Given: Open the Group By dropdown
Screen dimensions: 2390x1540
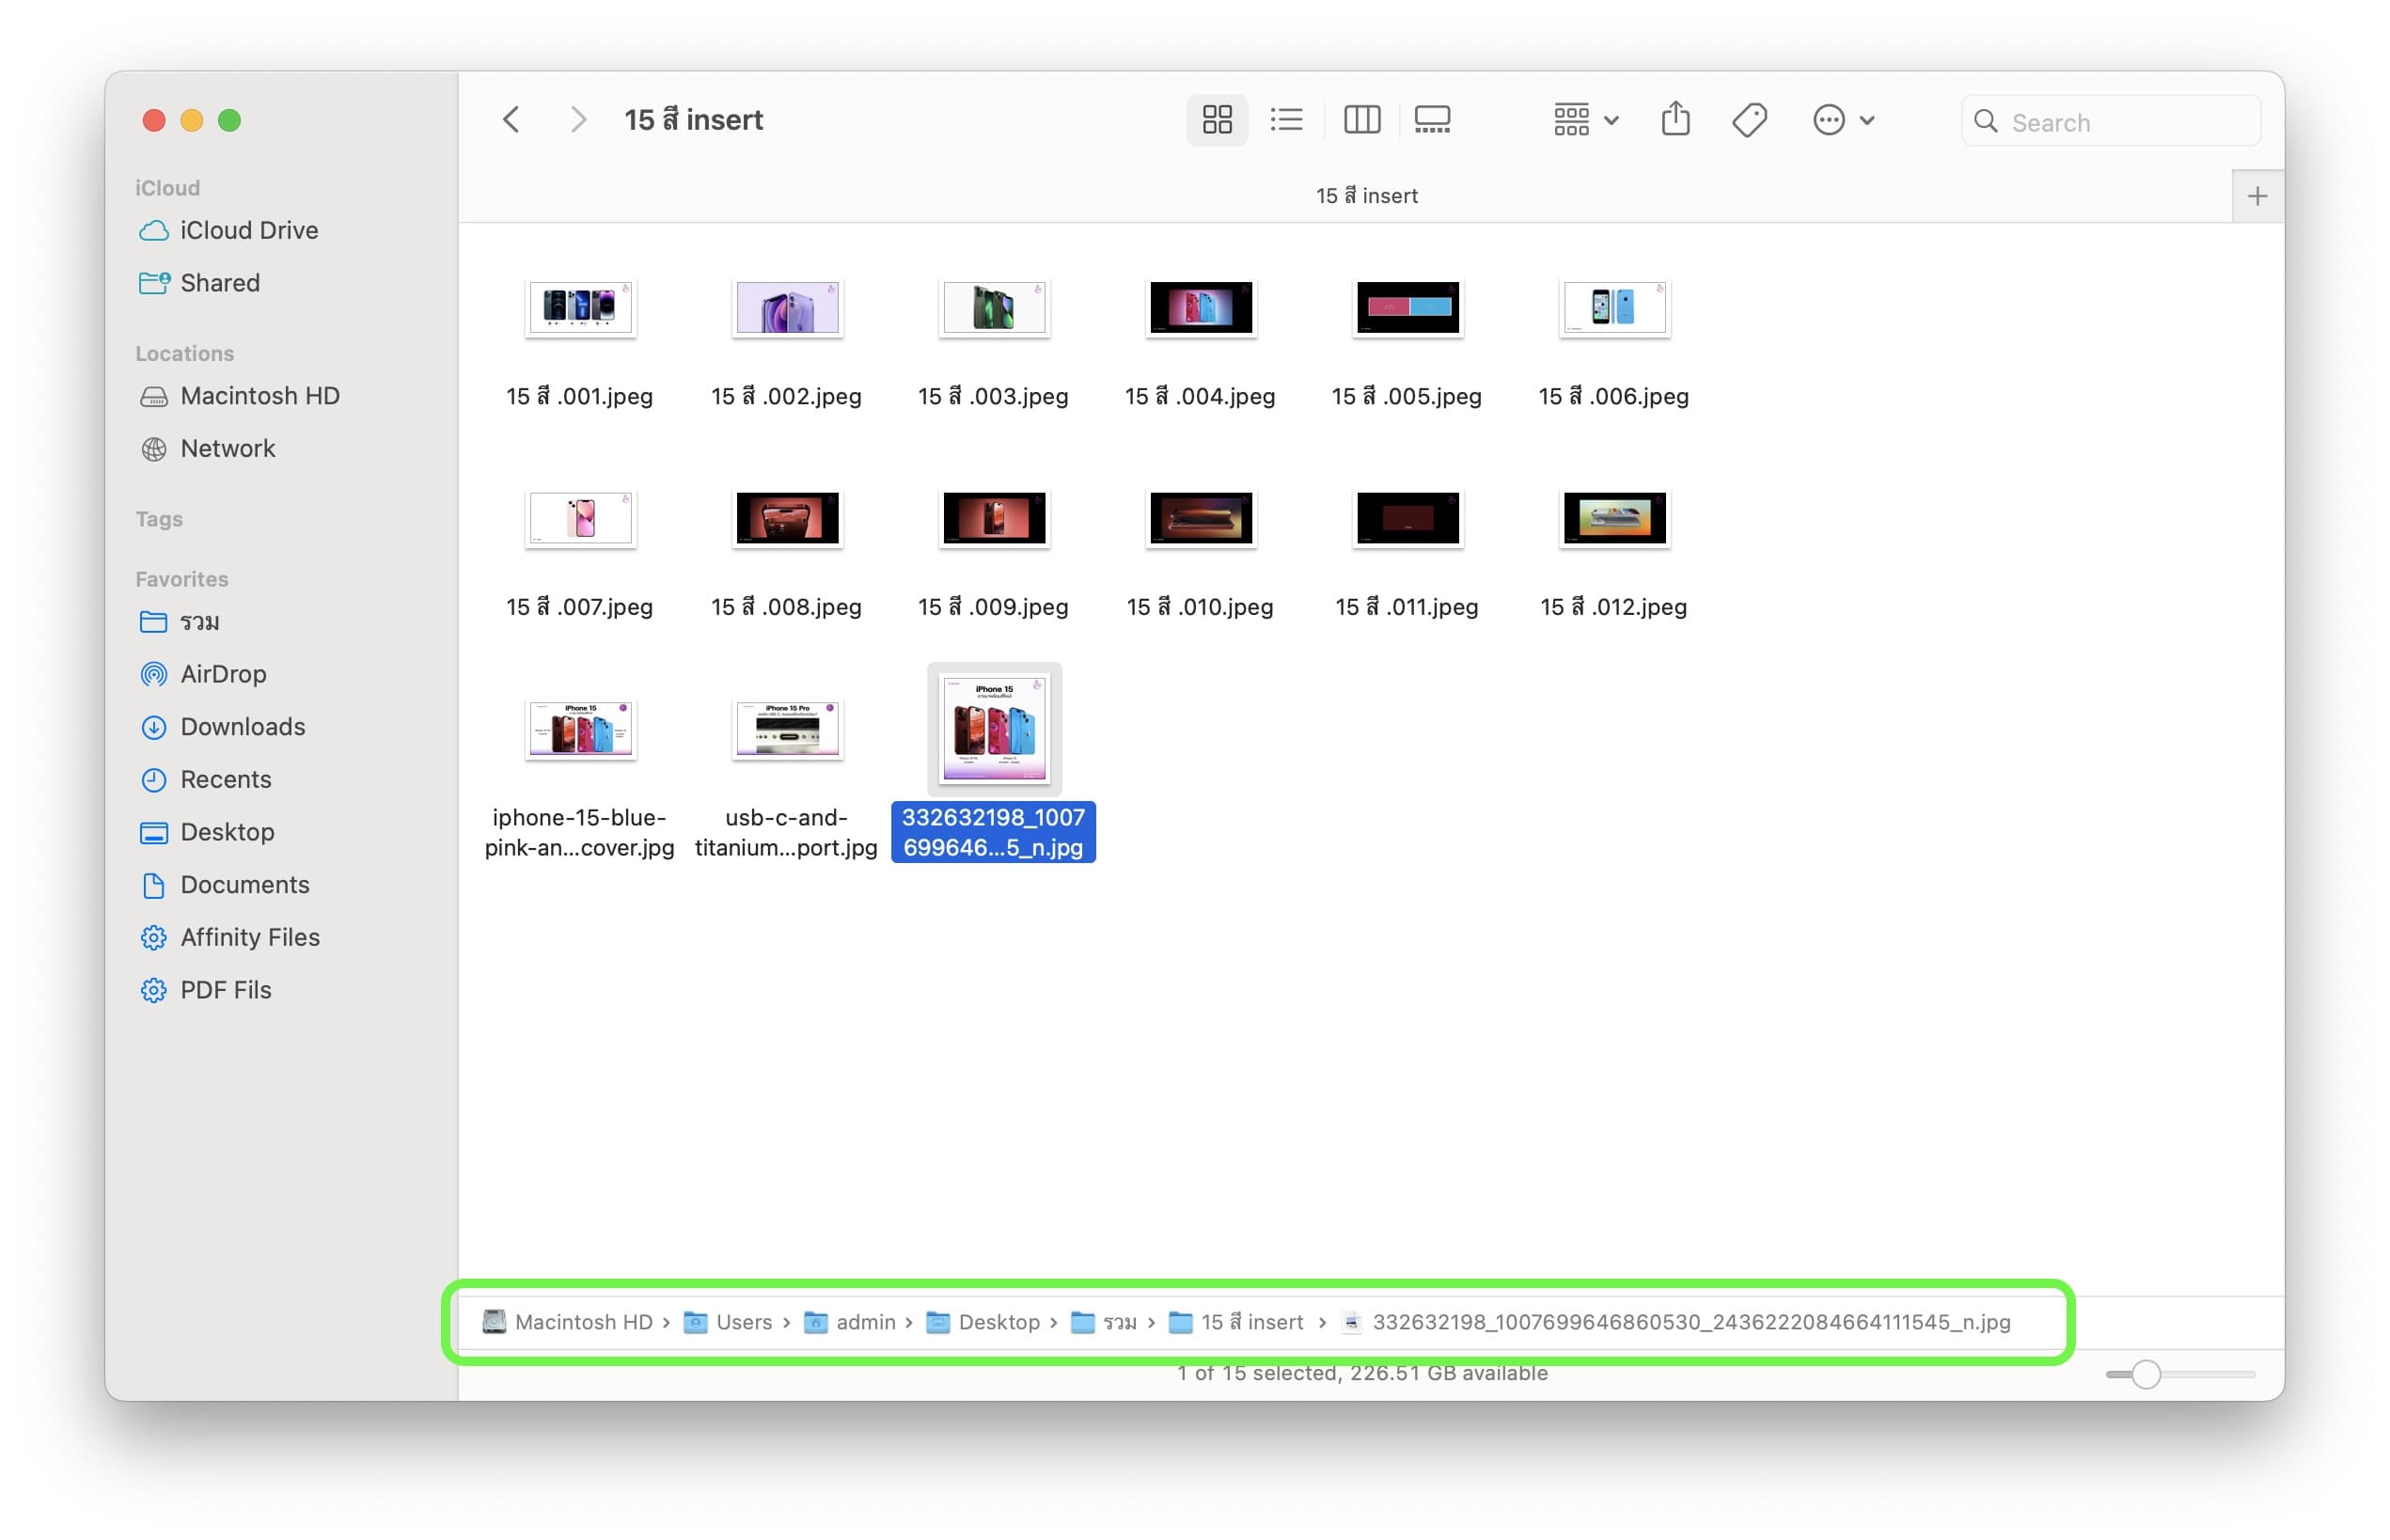Looking at the screenshot, I should [x=1585, y=120].
